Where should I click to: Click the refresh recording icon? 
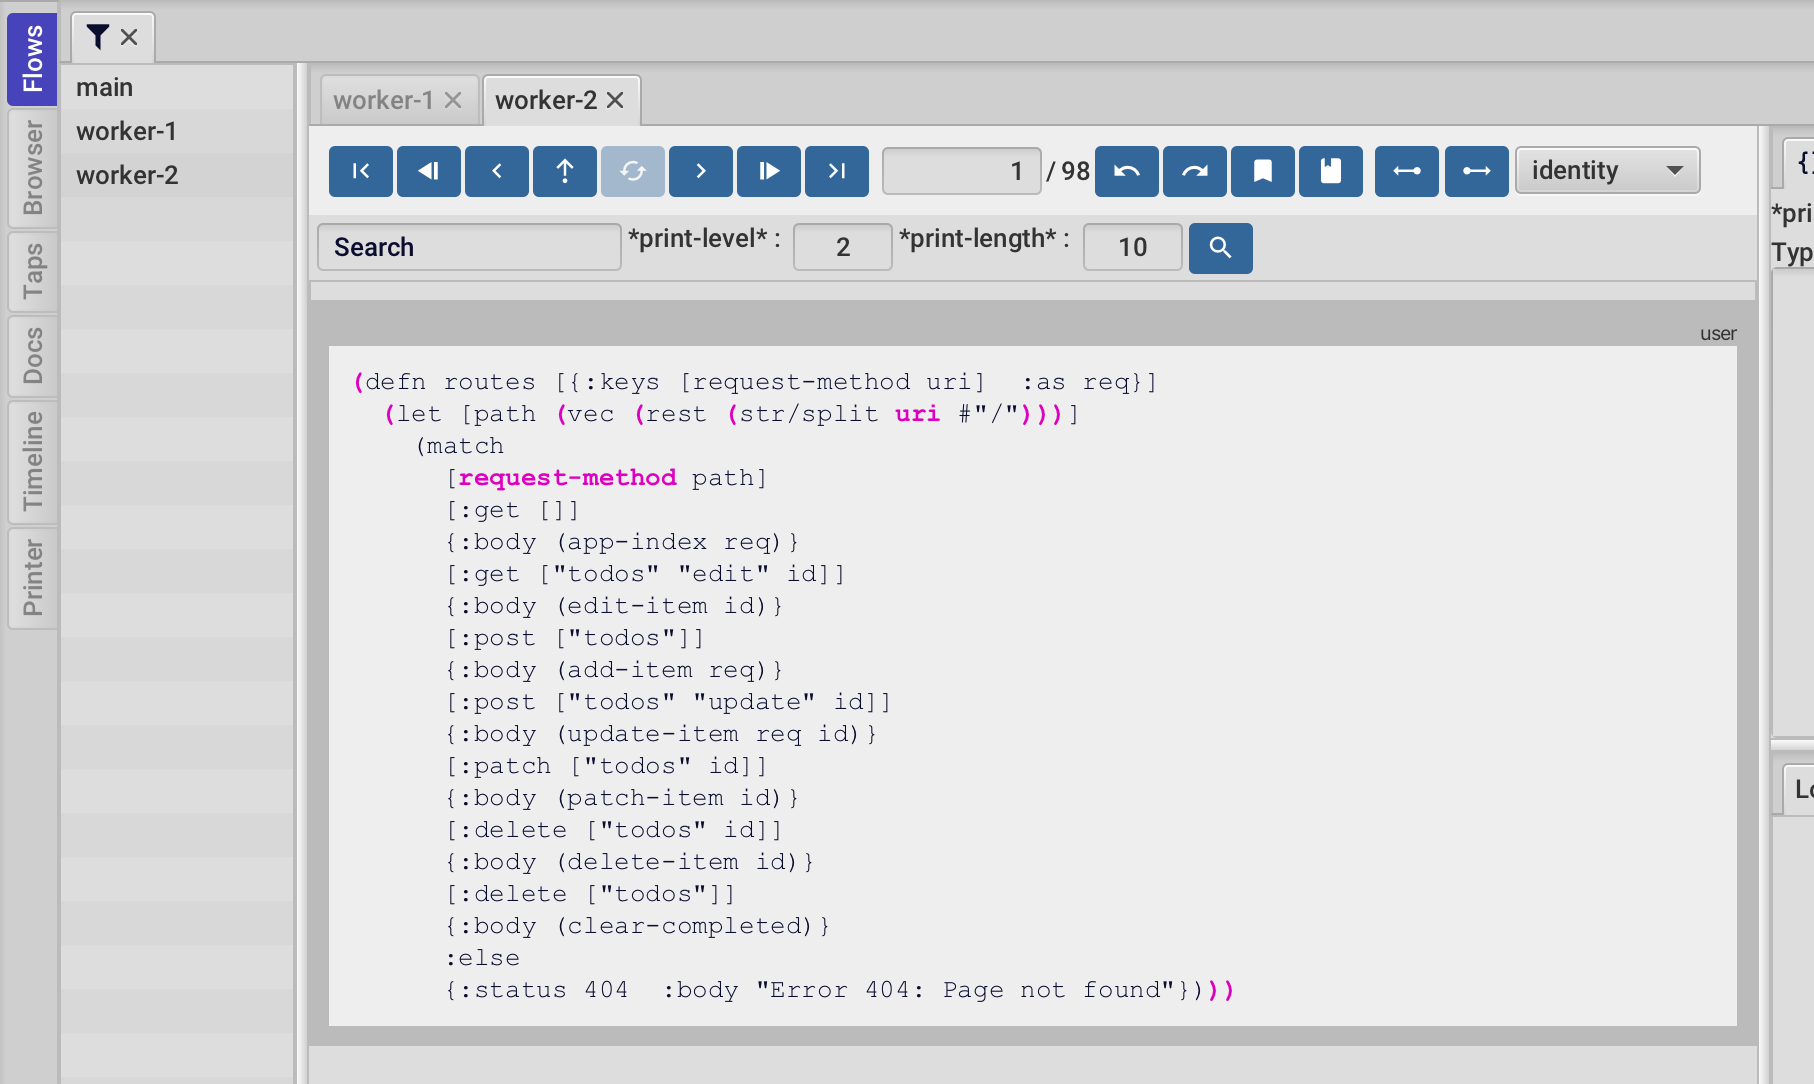click(x=632, y=171)
